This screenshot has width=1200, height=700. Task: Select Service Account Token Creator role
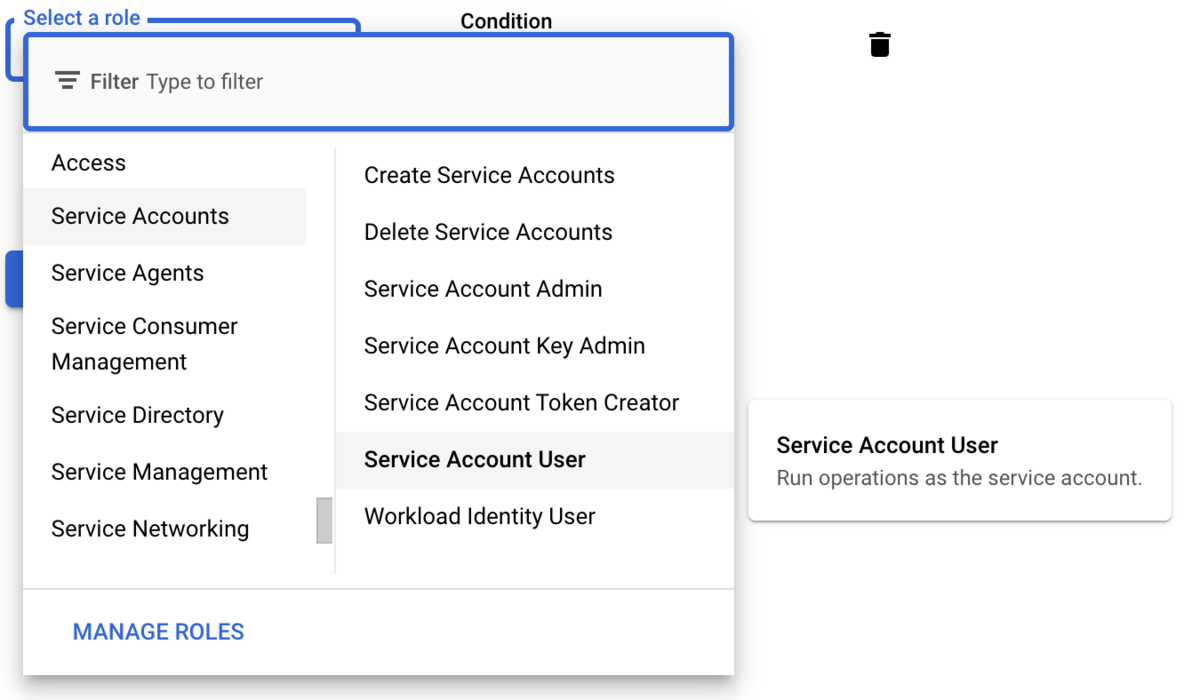pyautogui.click(x=521, y=403)
